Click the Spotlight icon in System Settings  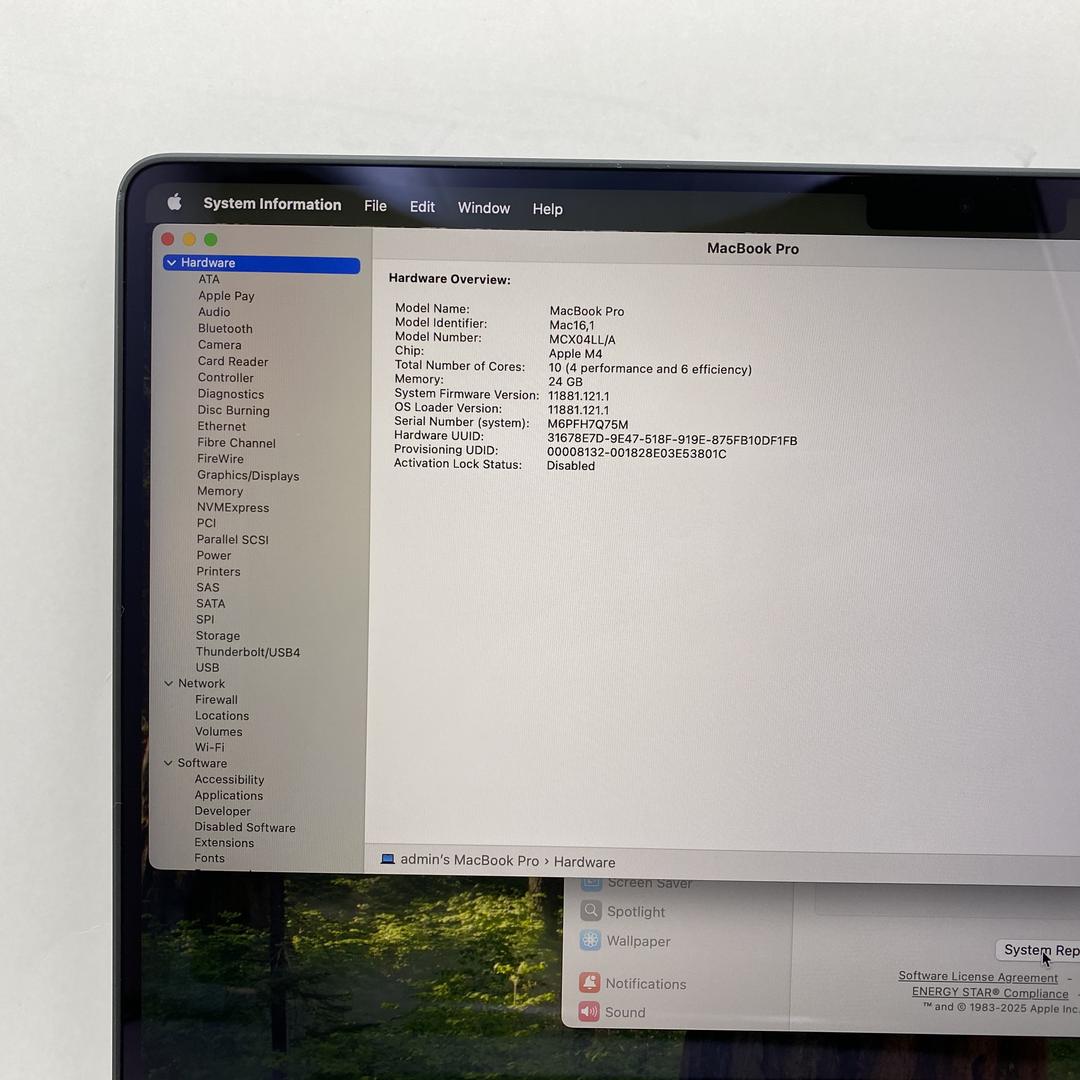pos(591,911)
